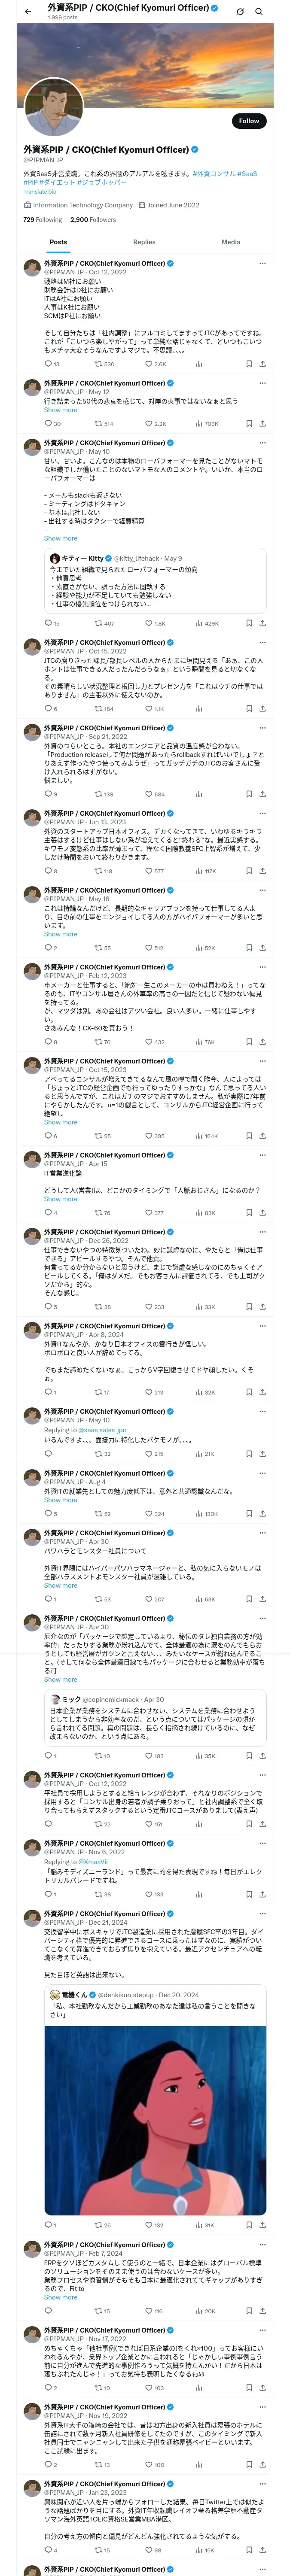Screen dimensions: 290x2576
Task: Bookmark the Apr 8, 2024 post
Action: [248, 1392]
